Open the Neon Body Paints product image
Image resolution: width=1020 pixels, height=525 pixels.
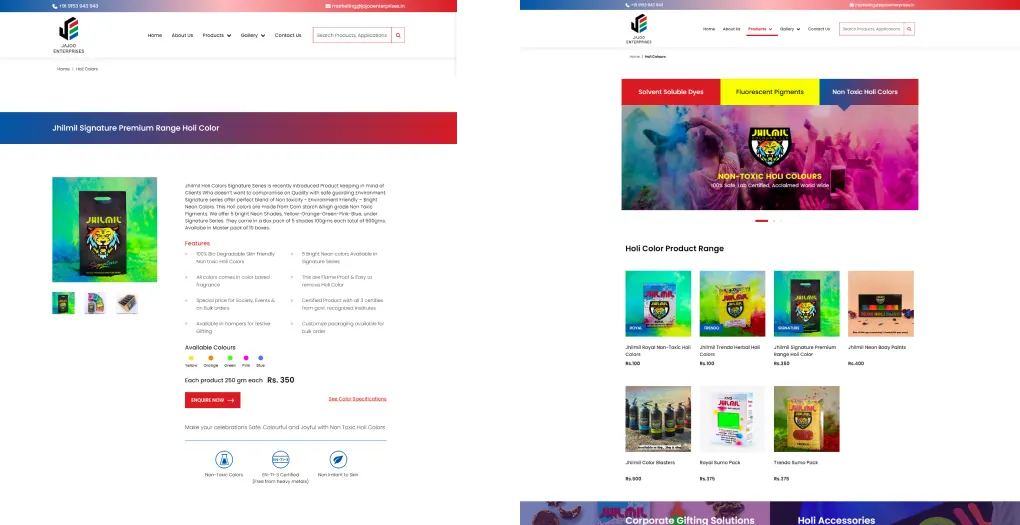(881, 304)
